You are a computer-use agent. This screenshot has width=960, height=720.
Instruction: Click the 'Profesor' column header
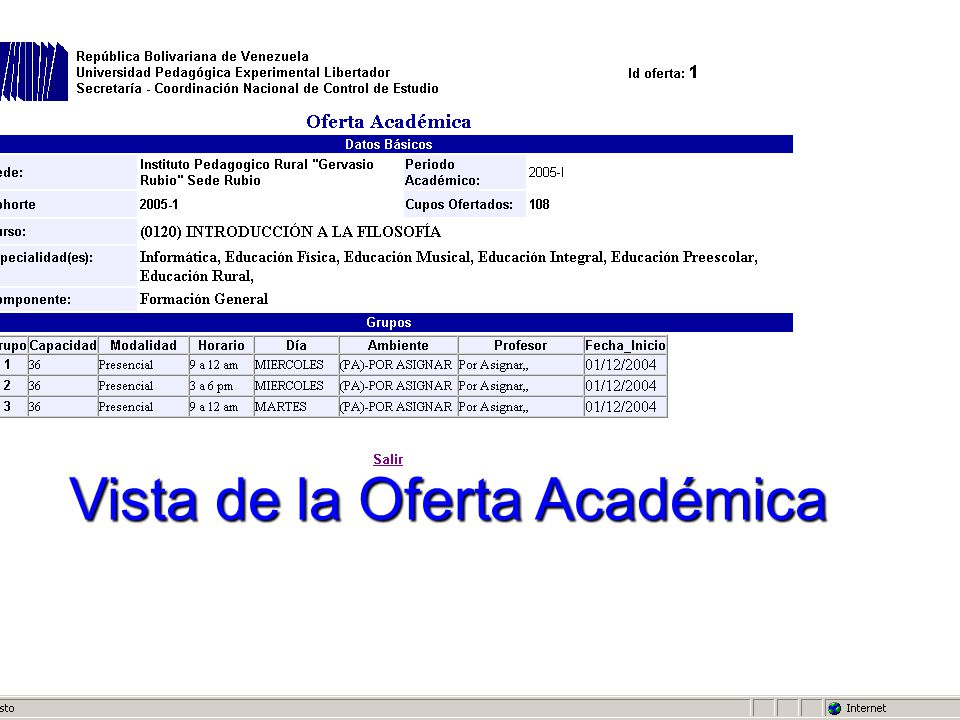520,345
